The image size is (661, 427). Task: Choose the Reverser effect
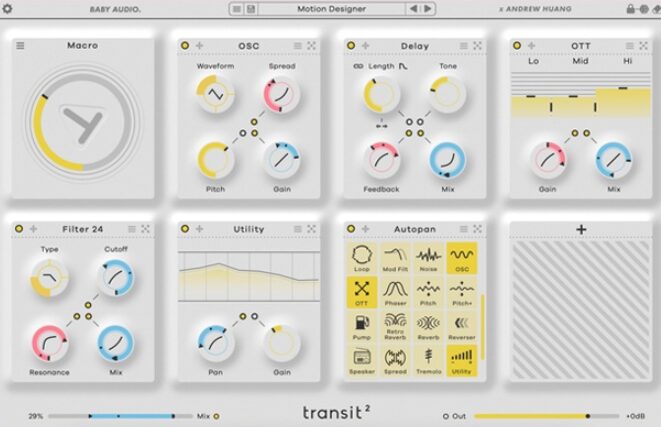click(463, 326)
